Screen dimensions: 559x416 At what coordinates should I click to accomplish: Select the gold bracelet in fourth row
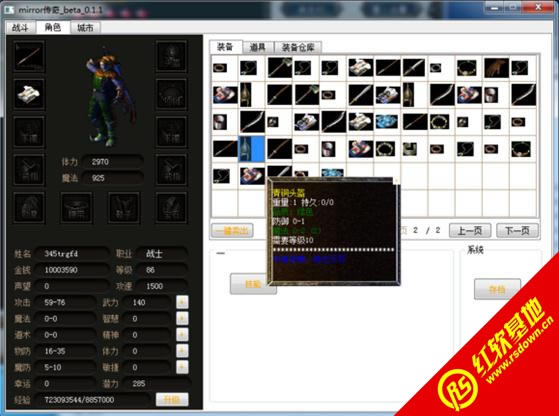pyautogui.click(x=386, y=149)
